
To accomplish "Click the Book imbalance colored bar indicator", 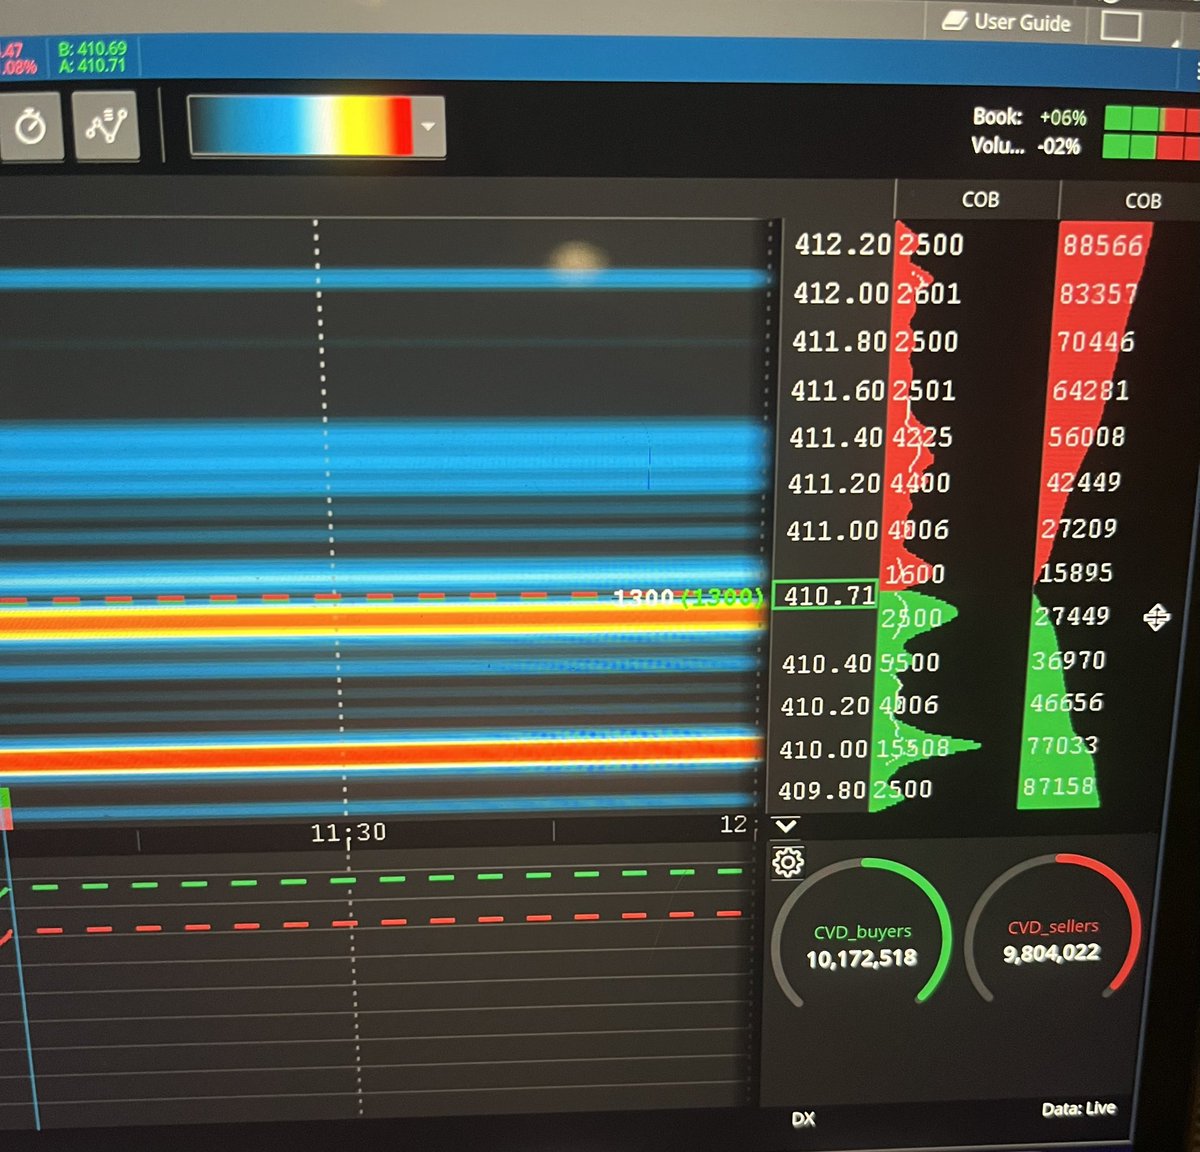I will click(1151, 118).
